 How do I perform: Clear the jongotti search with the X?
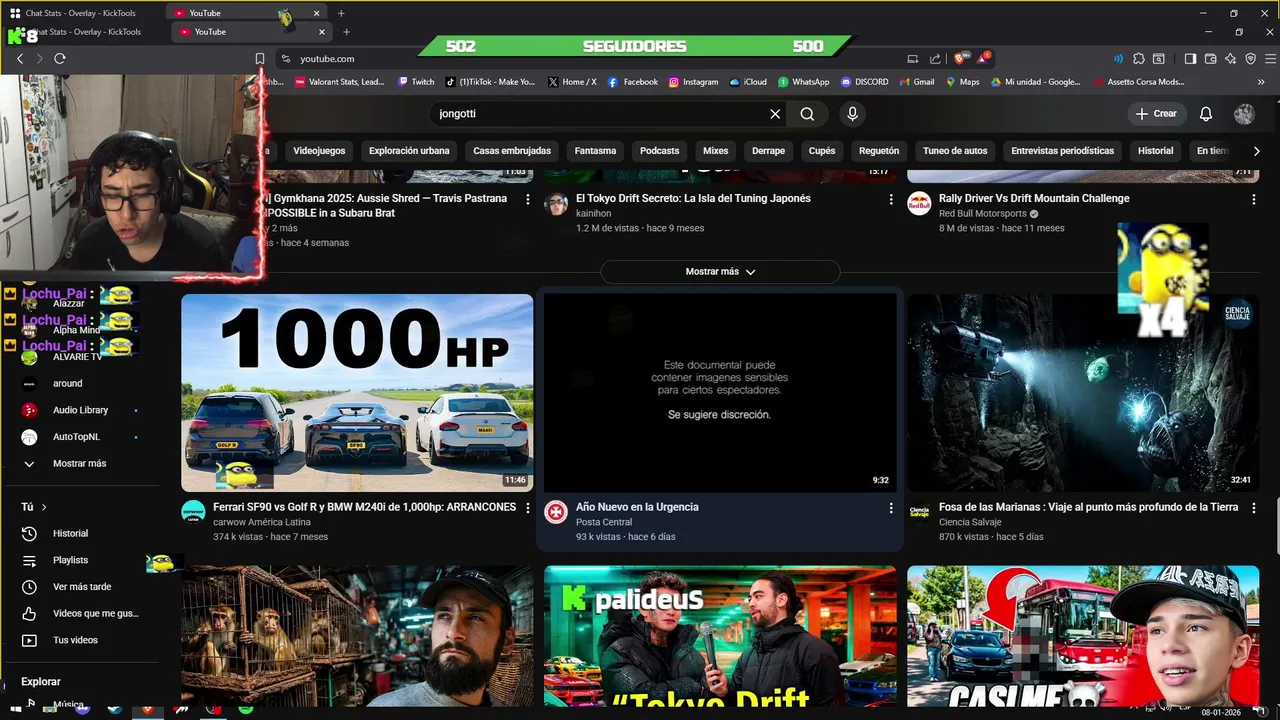(x=775, y=114)
